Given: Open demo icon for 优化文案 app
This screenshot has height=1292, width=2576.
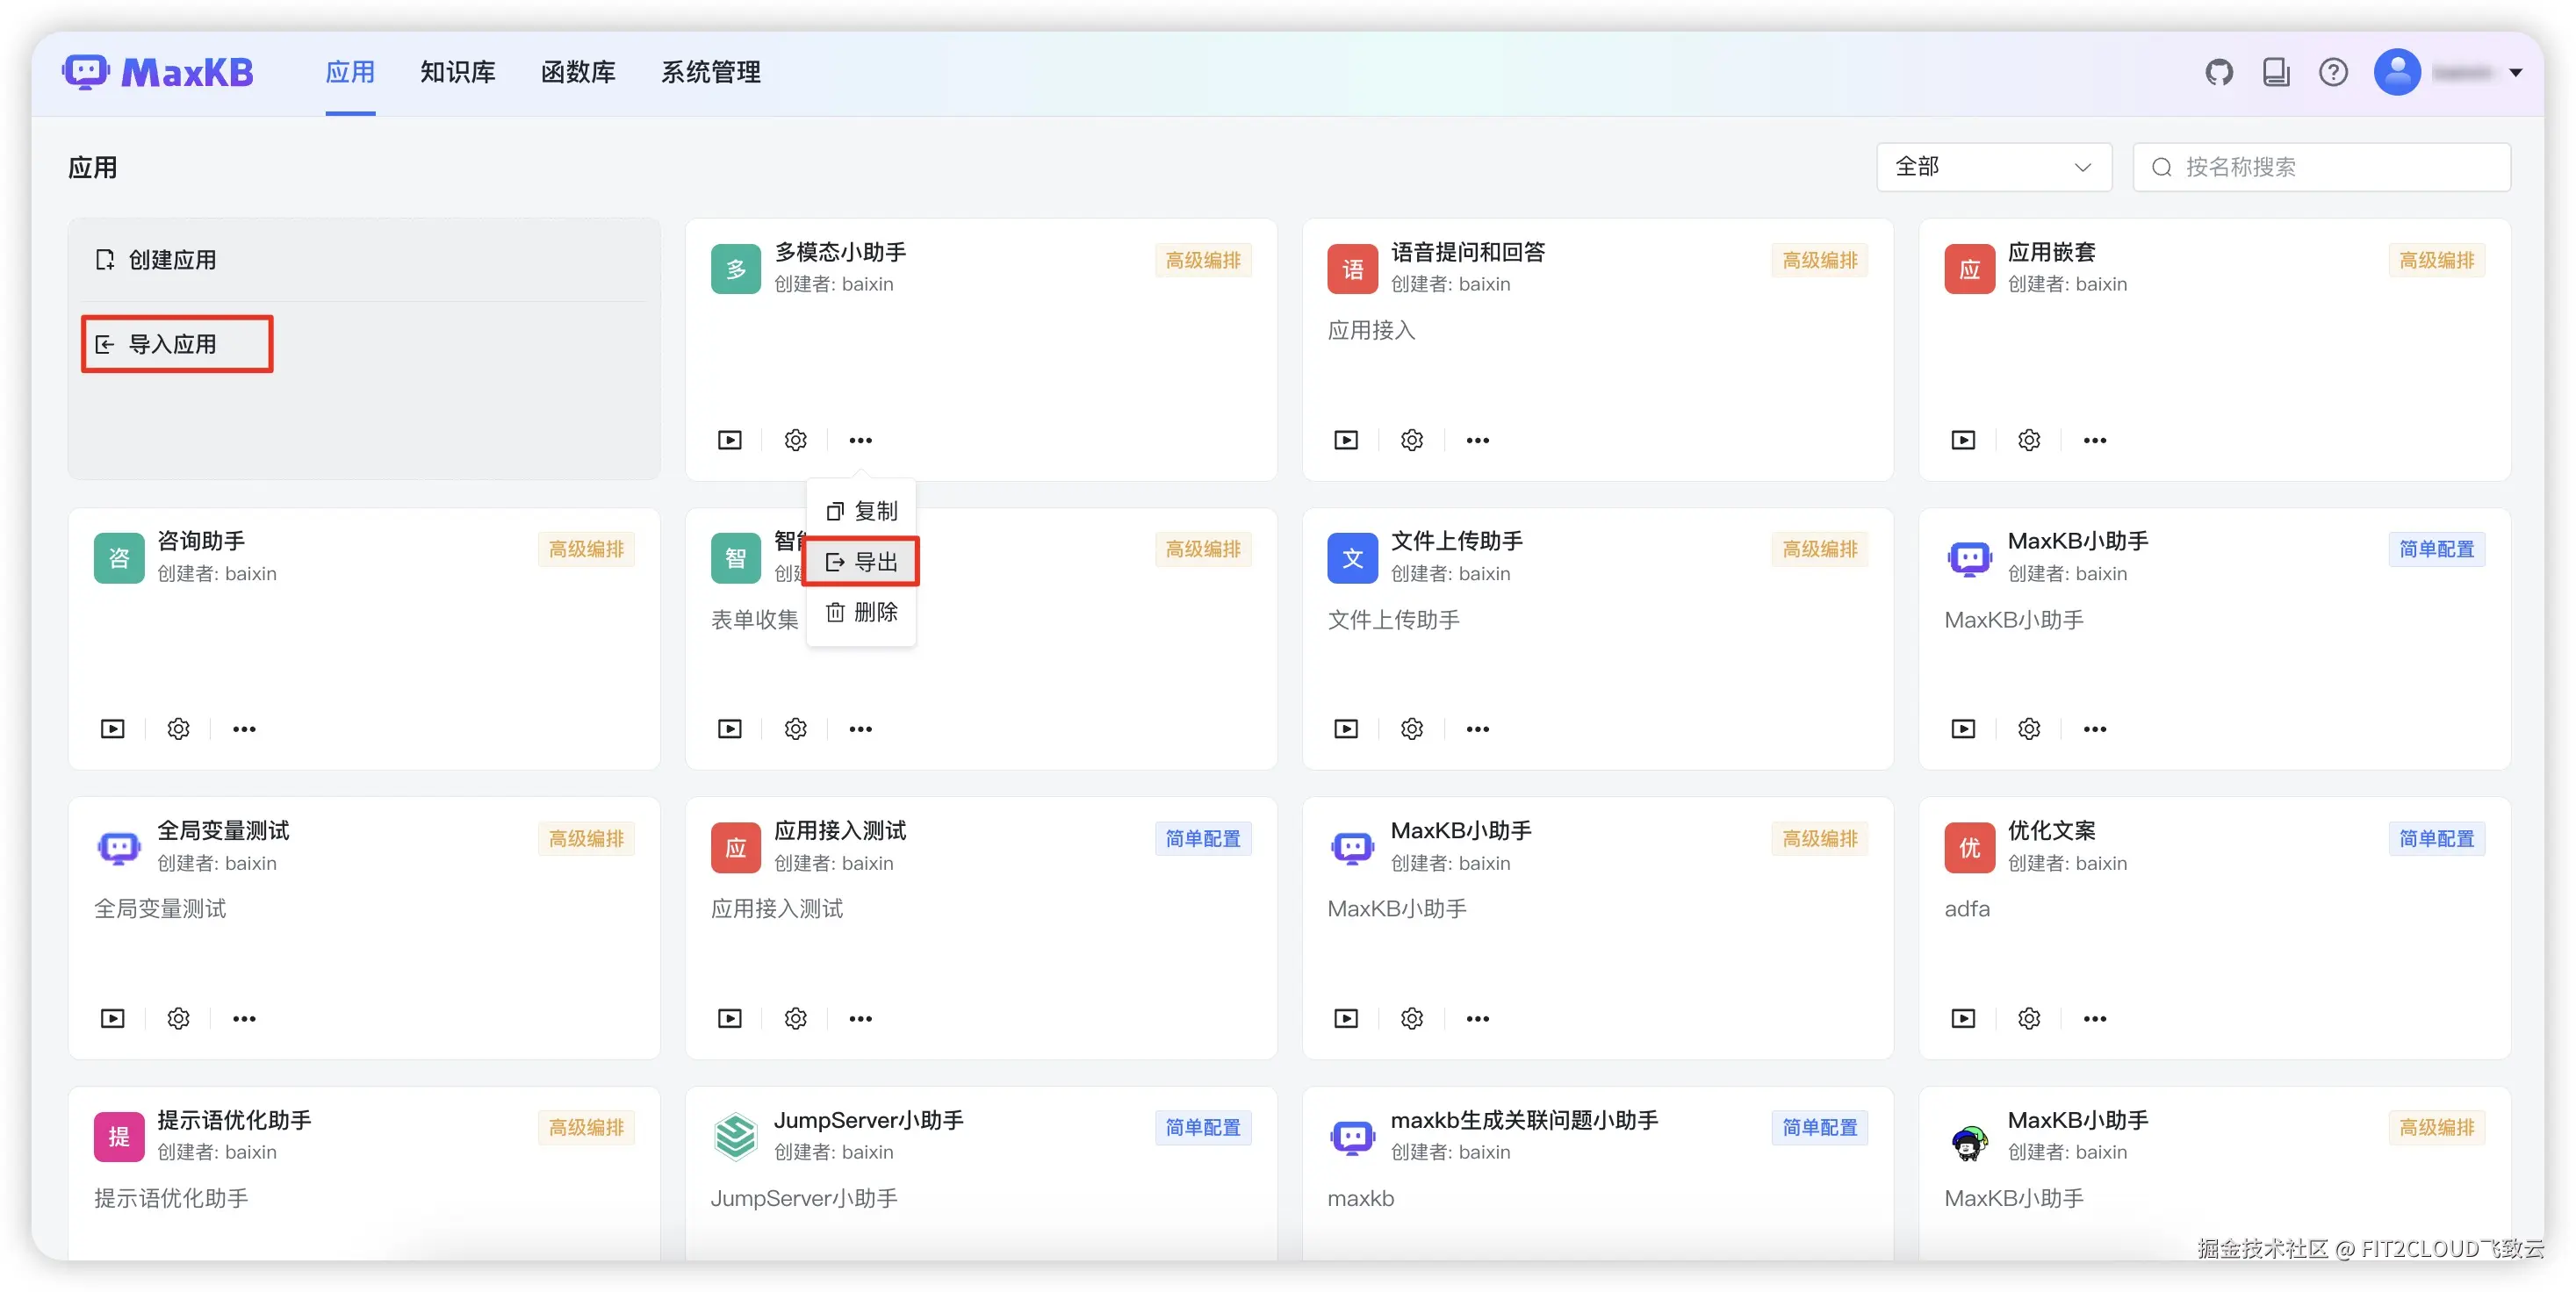Looking at the screenshot, I should (1962, 1018).
